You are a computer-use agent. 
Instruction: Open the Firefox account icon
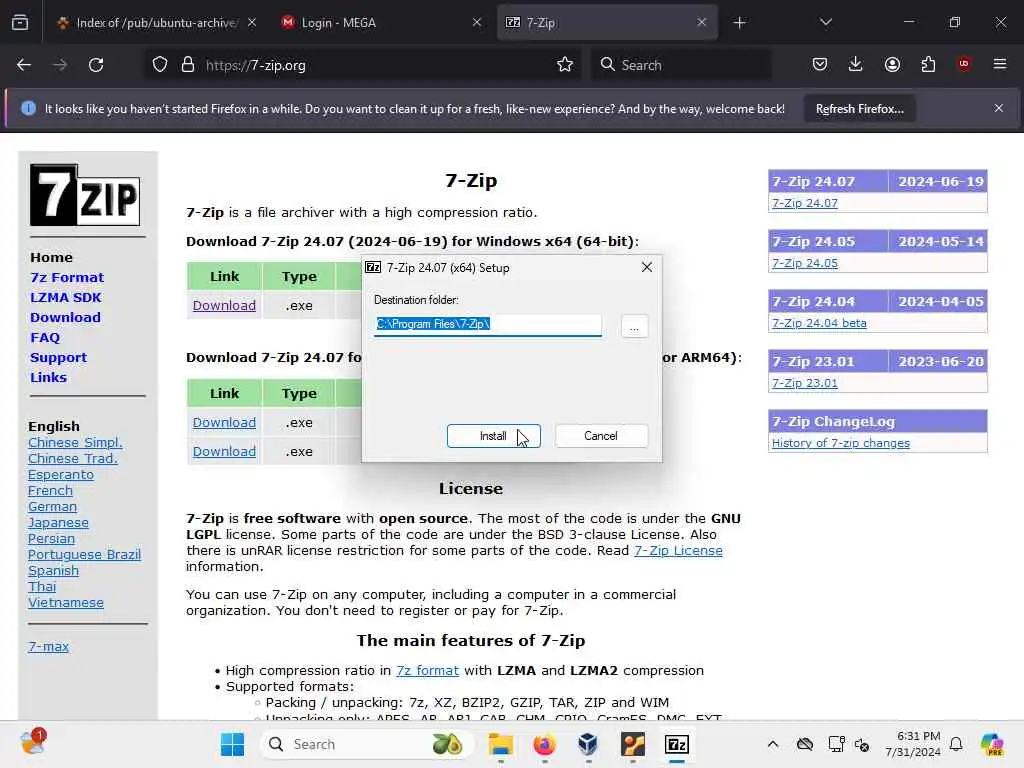tap(892, 65)
